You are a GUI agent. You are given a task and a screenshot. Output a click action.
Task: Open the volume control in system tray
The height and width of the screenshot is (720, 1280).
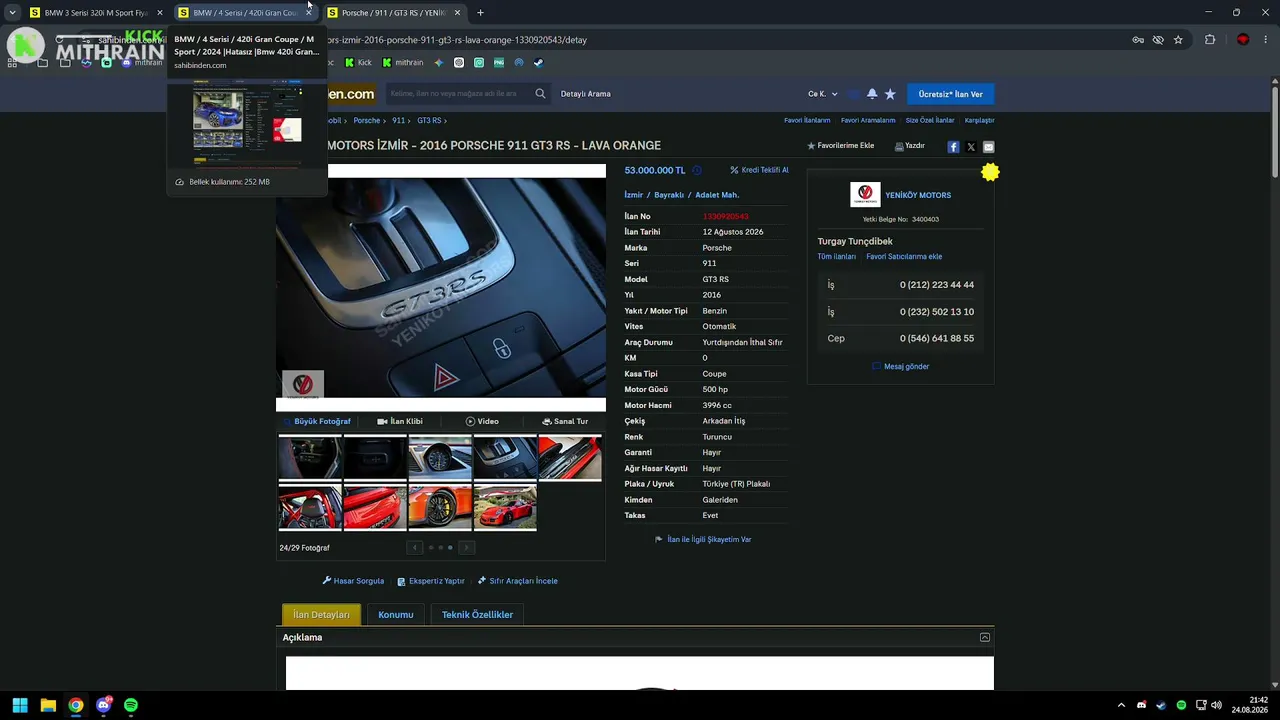[1216, 705]
